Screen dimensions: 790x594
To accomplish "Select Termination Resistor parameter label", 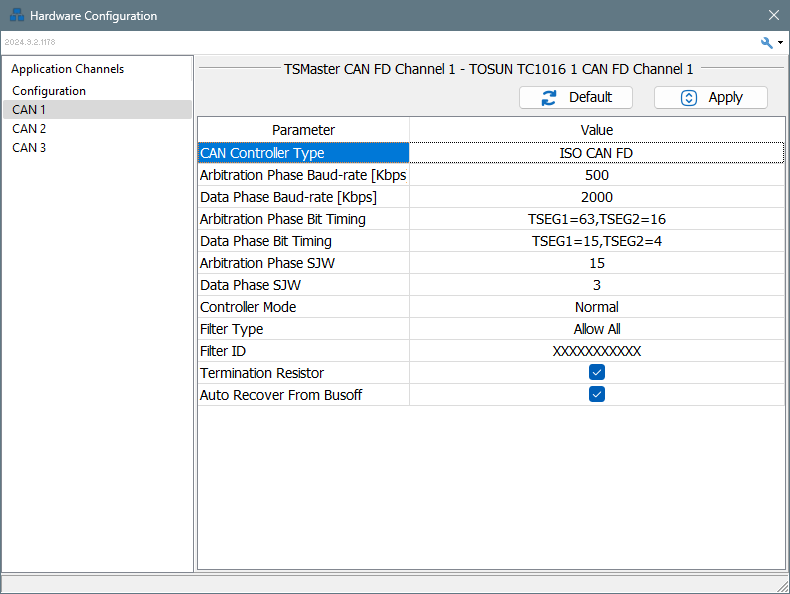I will (x=262, y=373).
